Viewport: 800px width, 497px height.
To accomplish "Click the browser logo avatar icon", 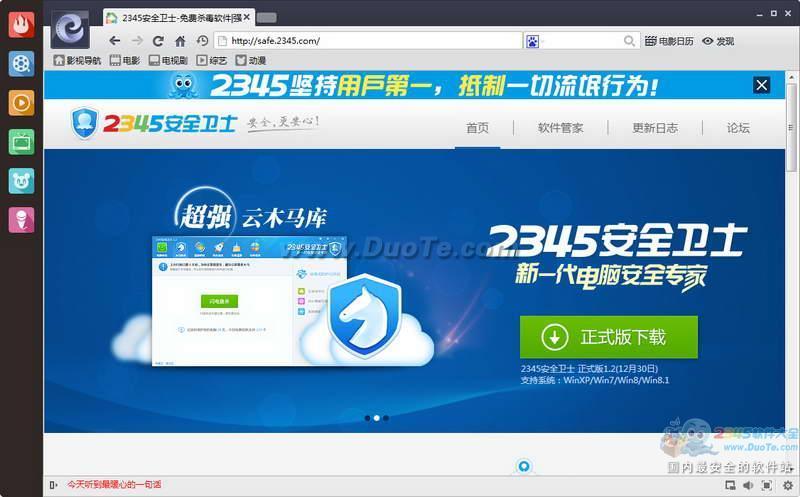I will pos(70,30).
